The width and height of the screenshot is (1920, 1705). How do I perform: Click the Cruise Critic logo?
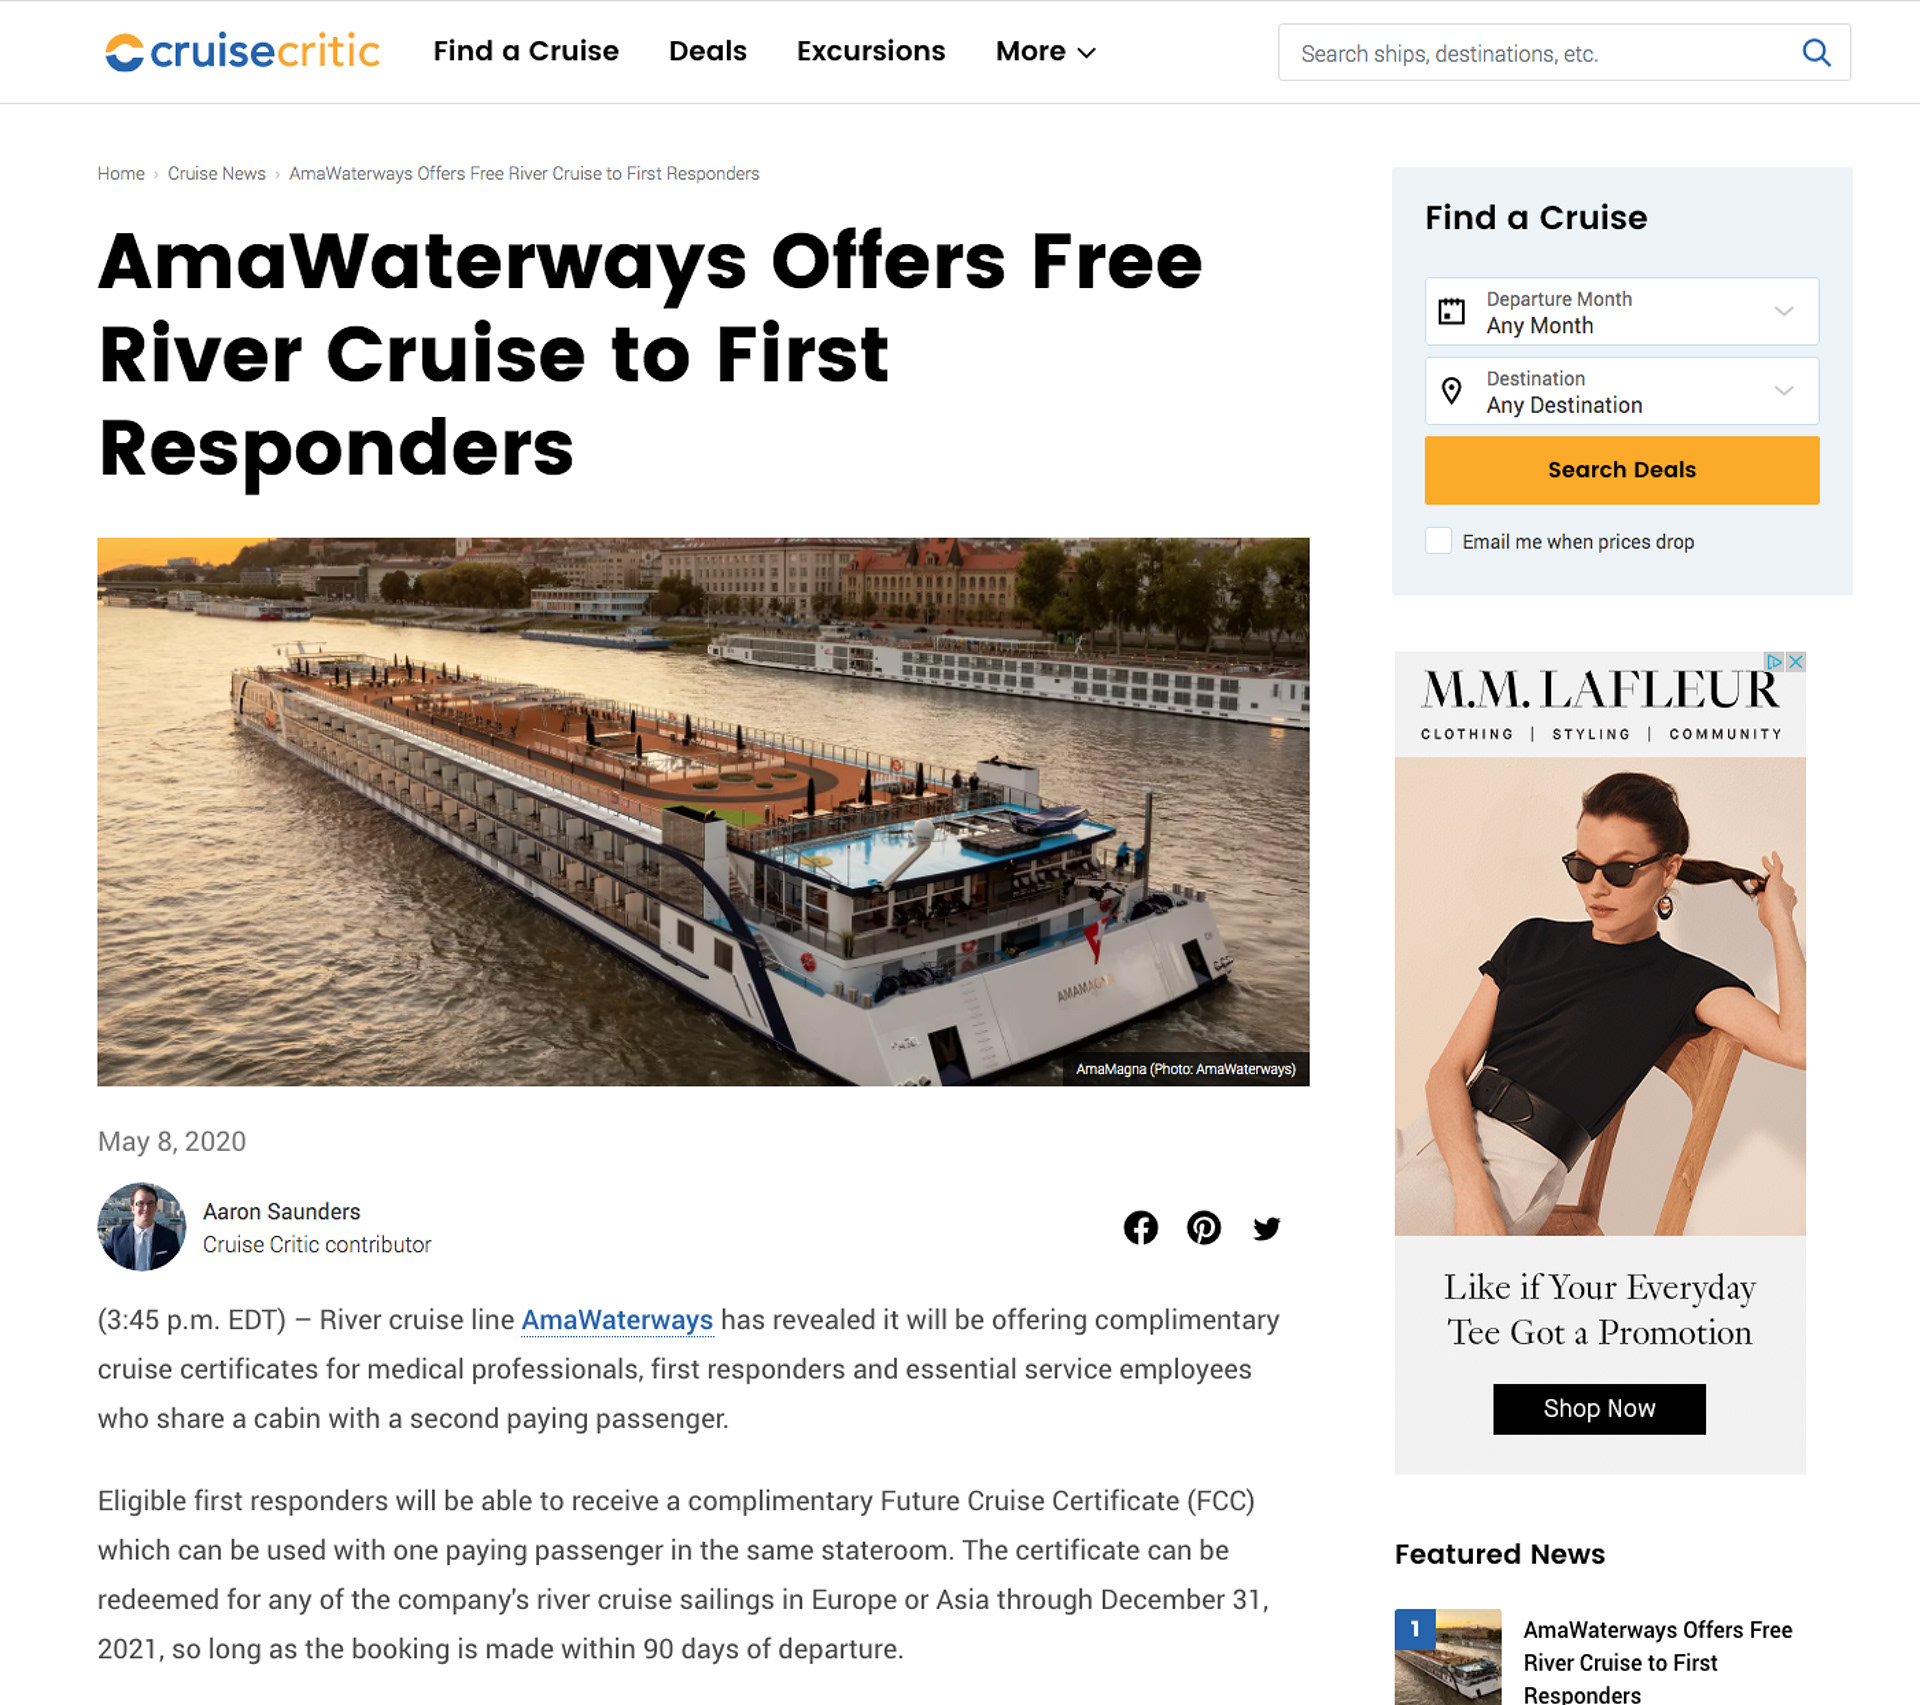click(x=242, y=52)
